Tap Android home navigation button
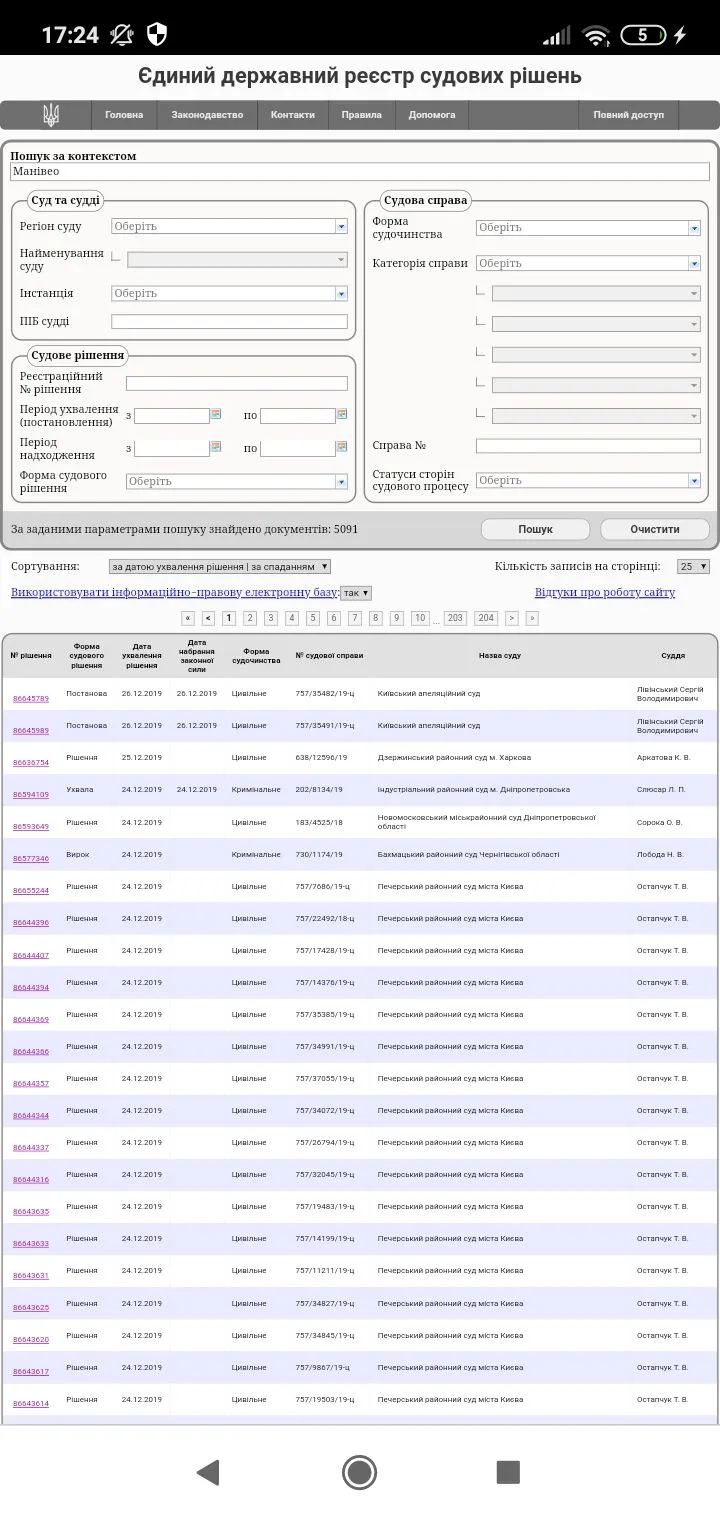The image size is (720, 1520). [359, 1471]
